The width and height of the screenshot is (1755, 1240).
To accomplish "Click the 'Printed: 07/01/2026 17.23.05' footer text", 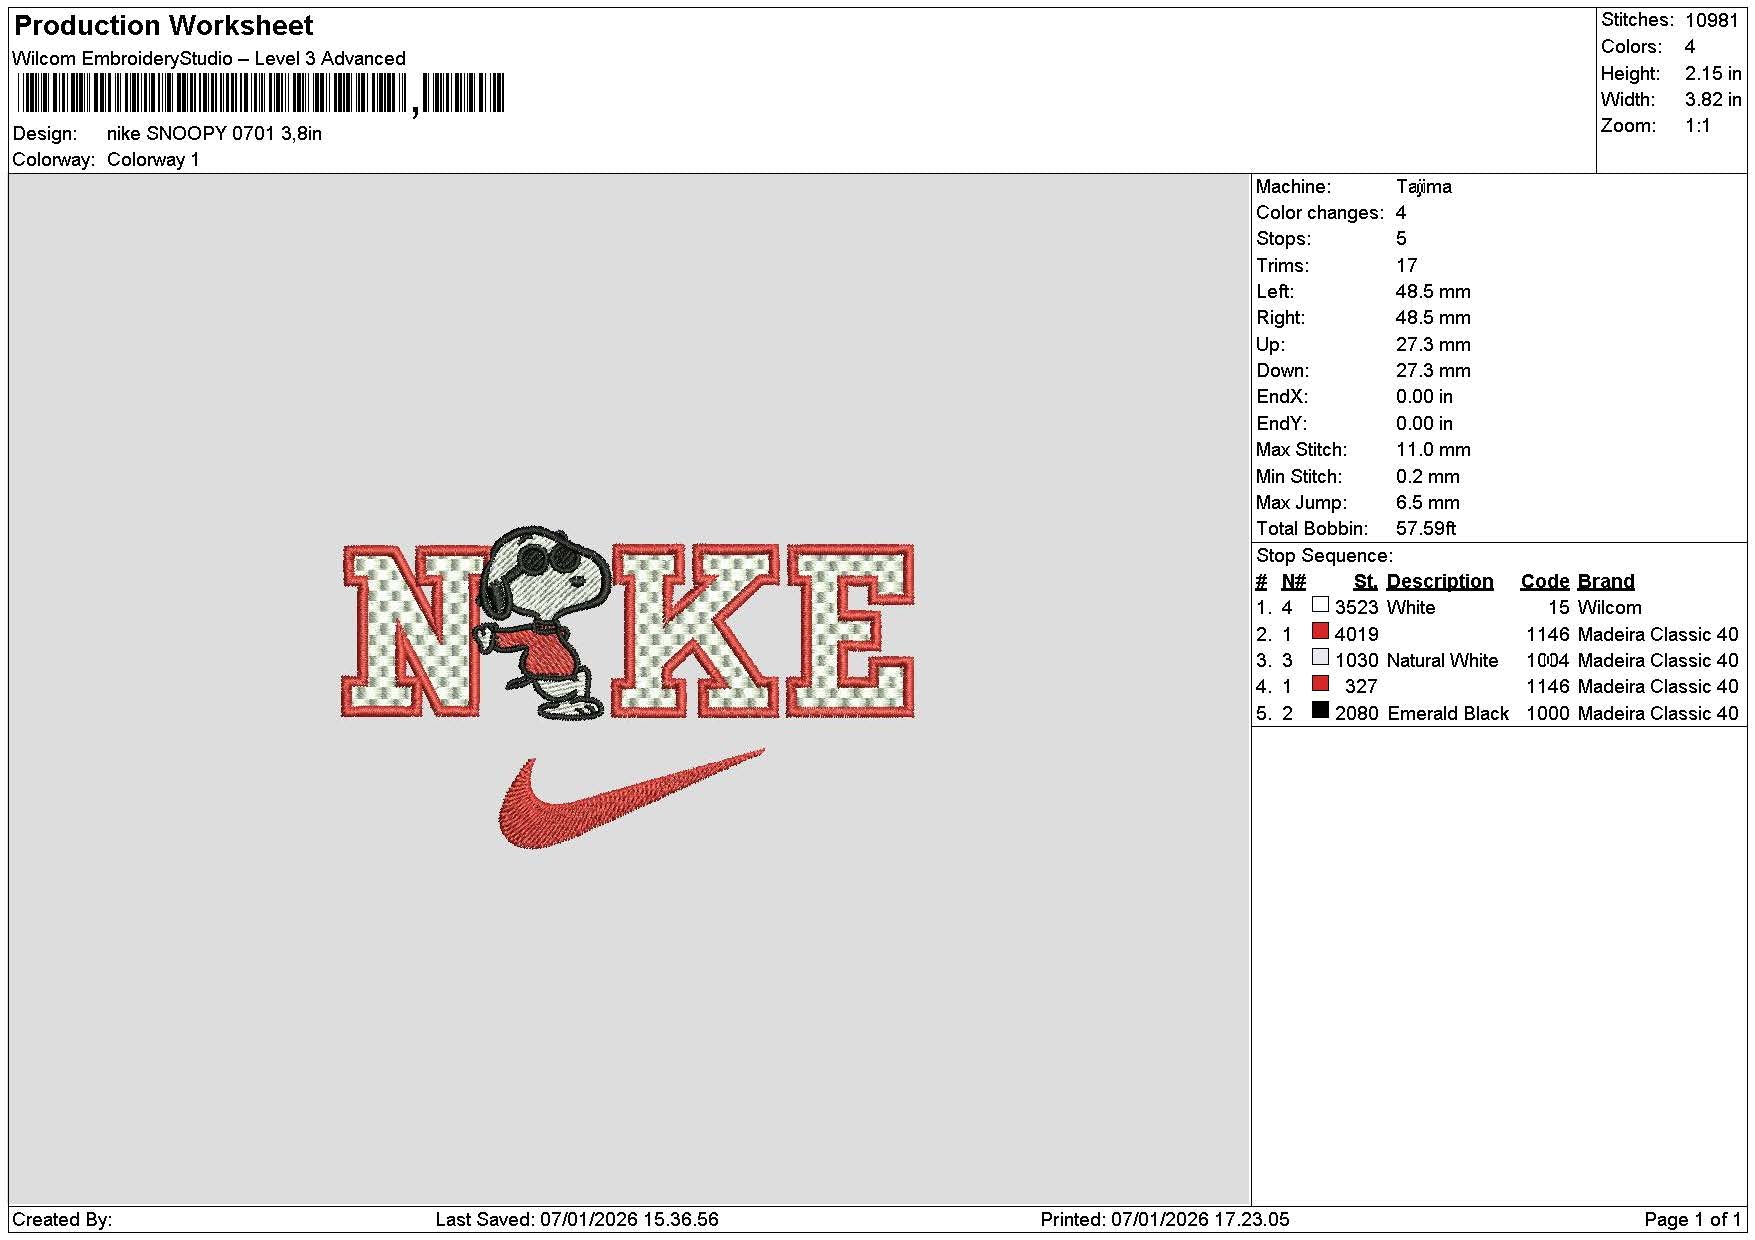I will [1165, 1220].
